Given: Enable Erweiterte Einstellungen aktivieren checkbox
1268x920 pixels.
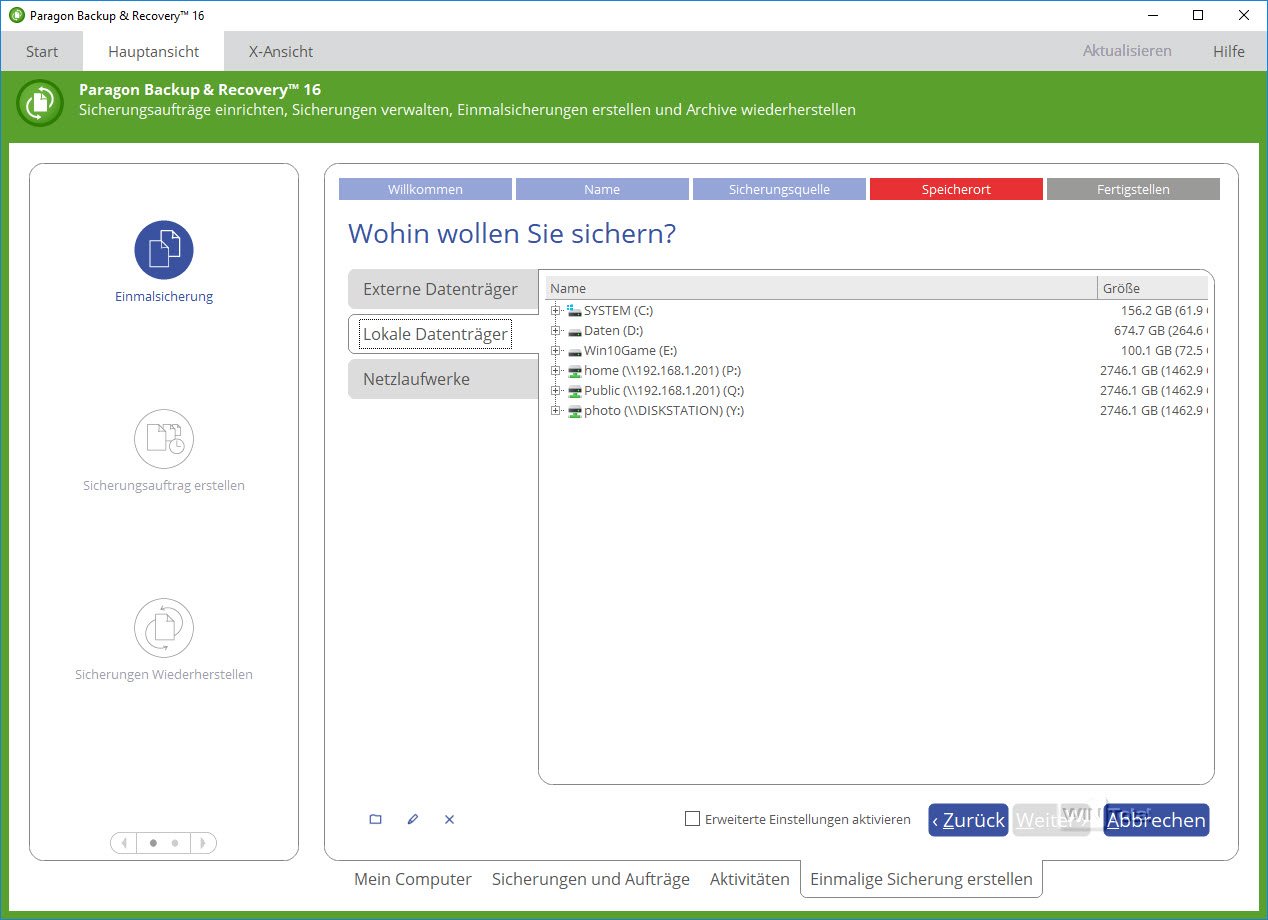Looking at the screenshot, I should pyautogui.click(x=692, y=819).
